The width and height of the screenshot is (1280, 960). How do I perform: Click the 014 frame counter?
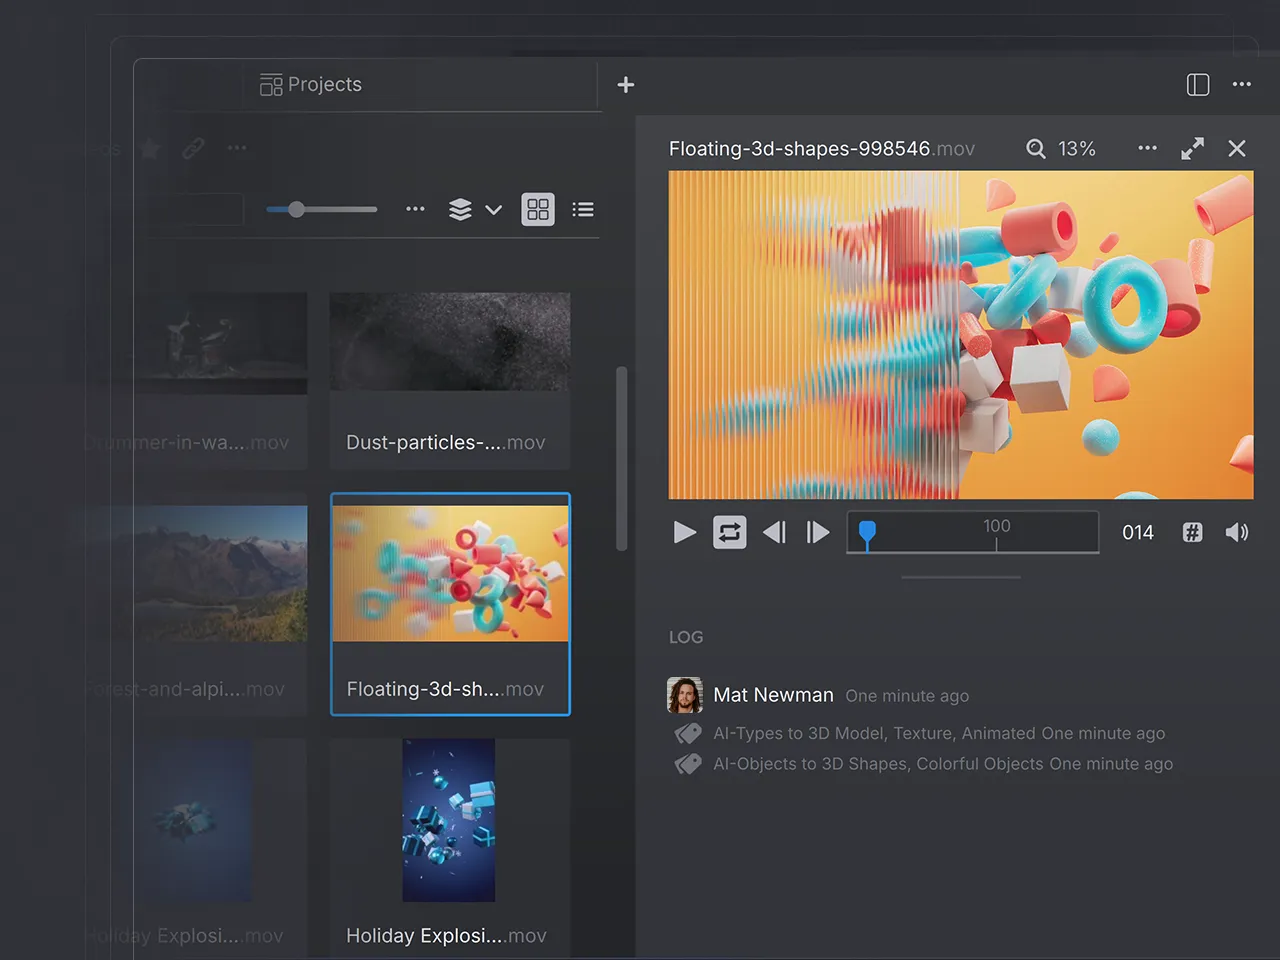pos(1138,532)
